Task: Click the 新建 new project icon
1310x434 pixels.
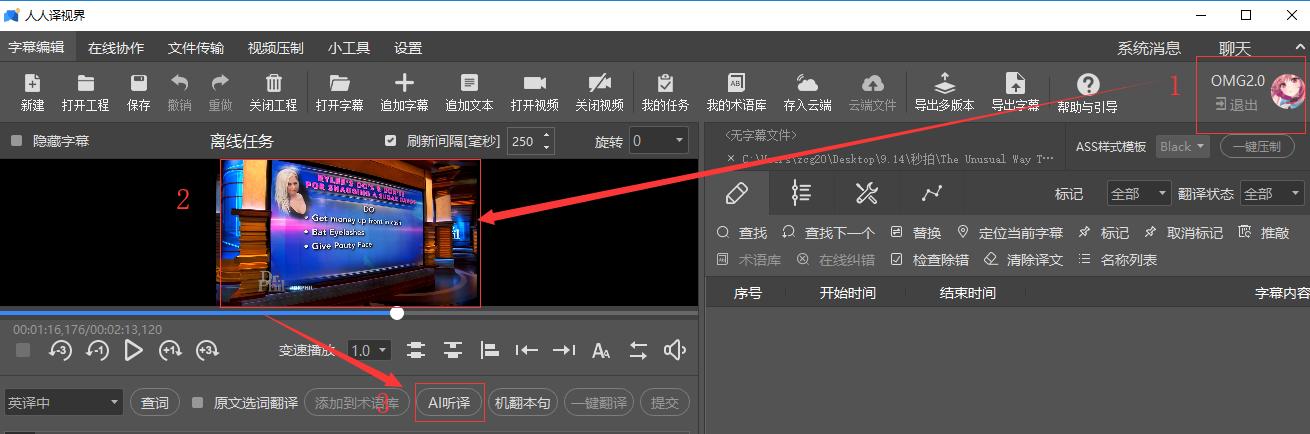Action: [x=32, y=92]
